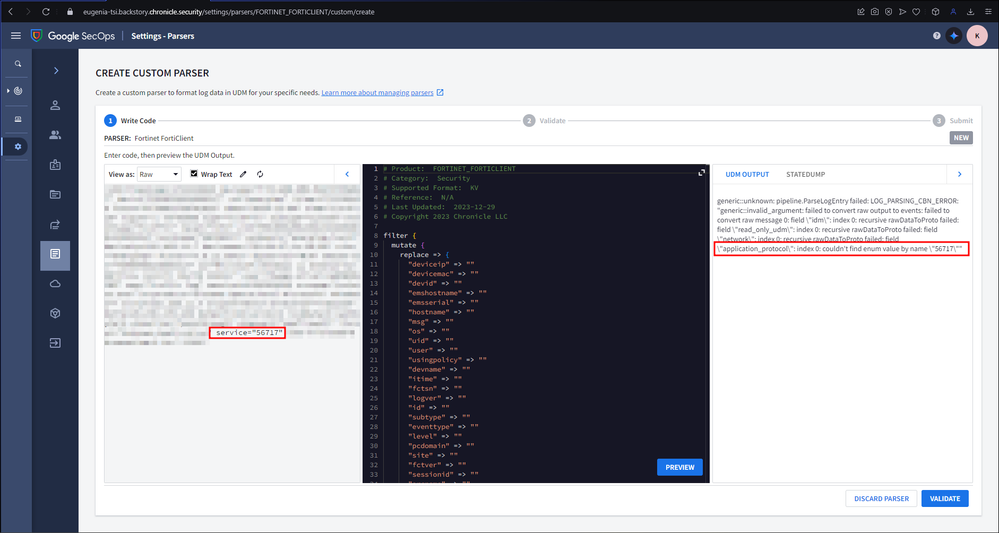Toggle the Wrap Text checkbox
999x533 pixels.
(x=194, y=174)
